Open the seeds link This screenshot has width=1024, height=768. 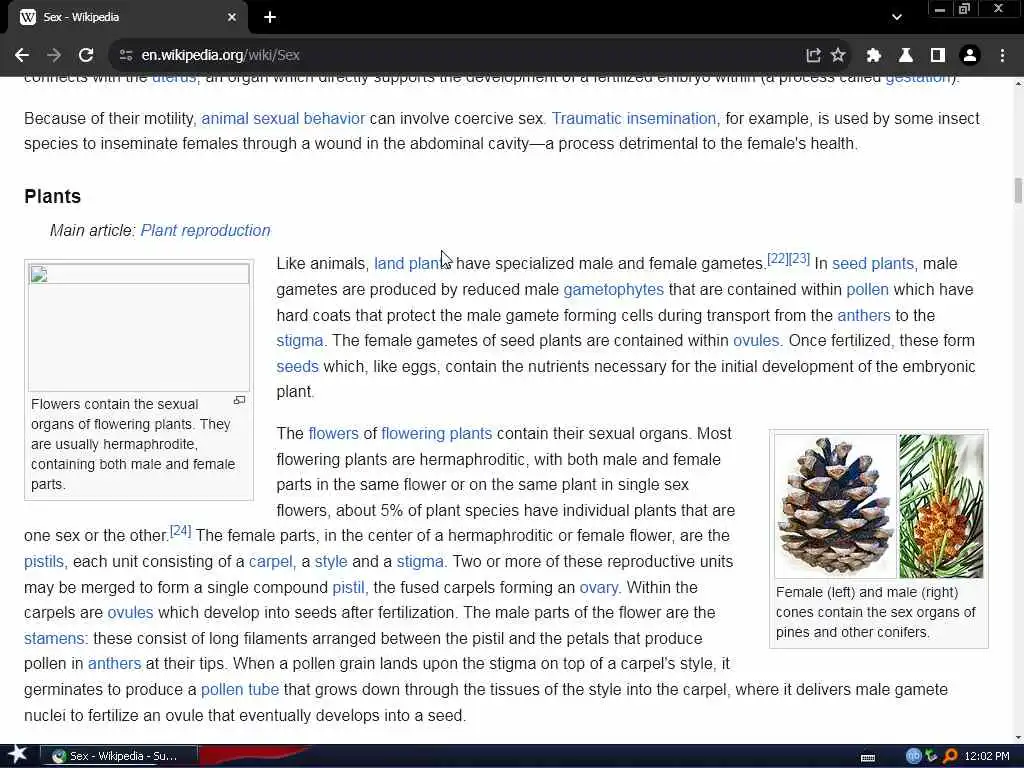[x=297, y=366]
